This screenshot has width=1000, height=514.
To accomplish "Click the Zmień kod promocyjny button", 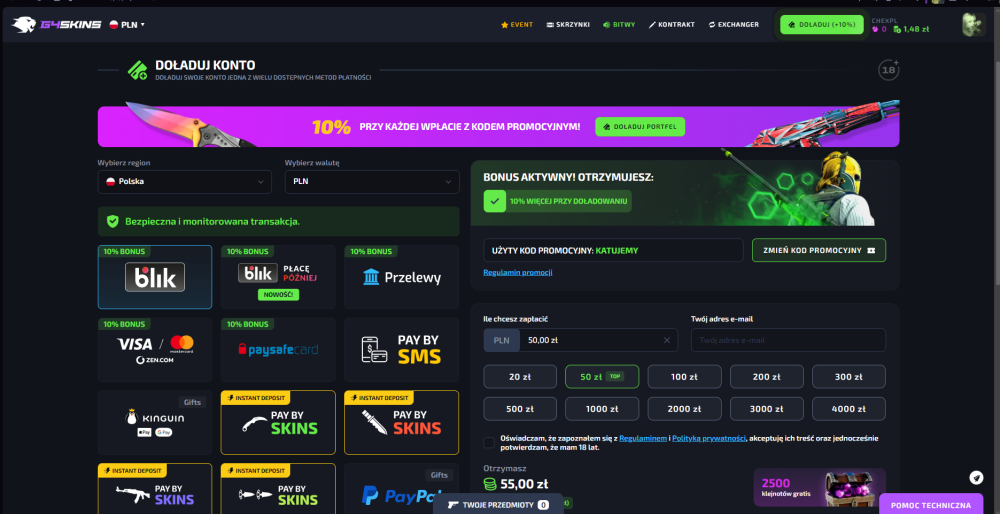I will (x=819, y=251).
